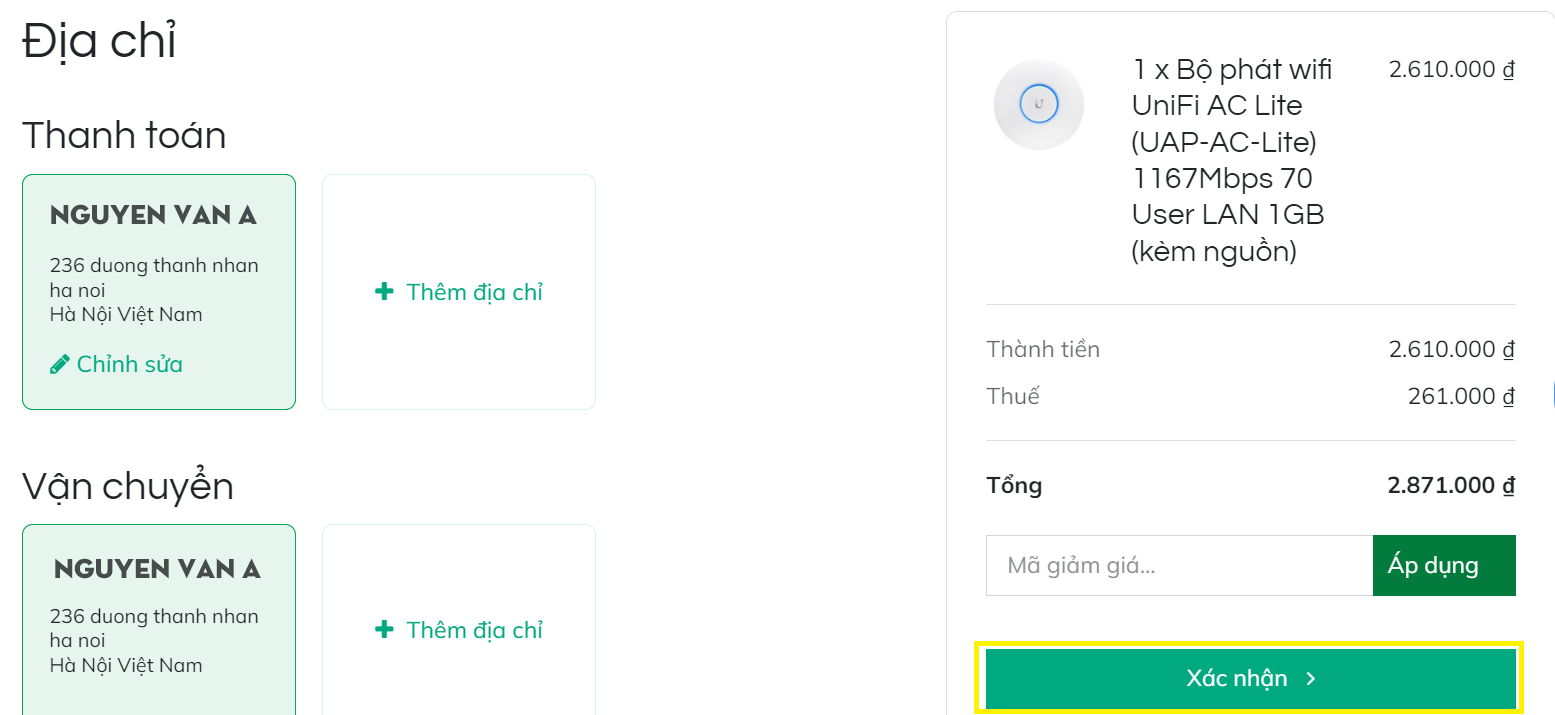Select the Thanh toán address card NGUYEN VAN A

tap(159, 292)
